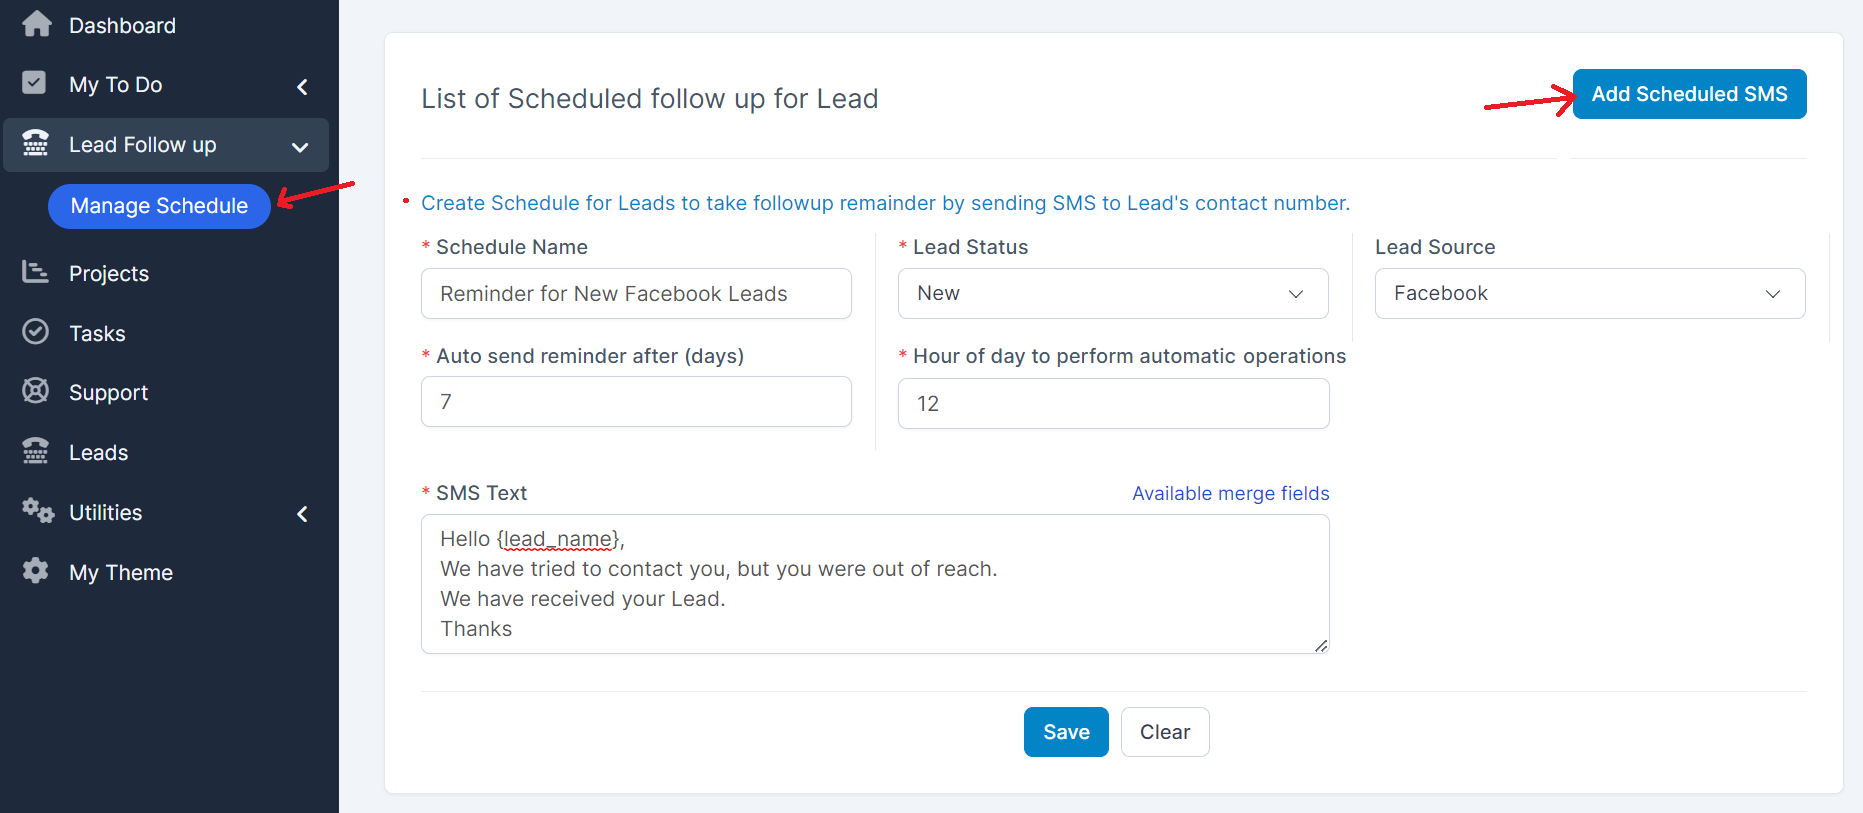Click the Utilities gears icon

pyautogui.click(x=38, y=511)
